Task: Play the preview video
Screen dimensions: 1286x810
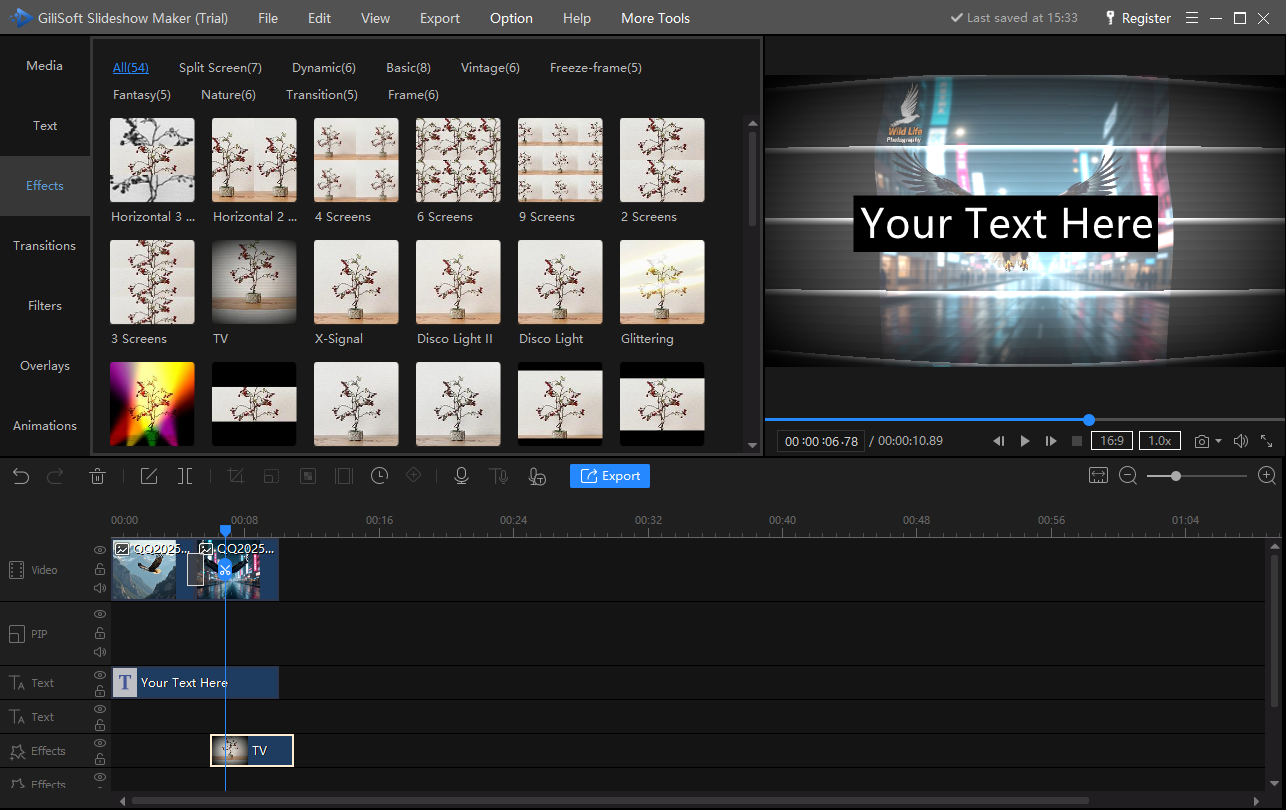Action: point(1025,441)
